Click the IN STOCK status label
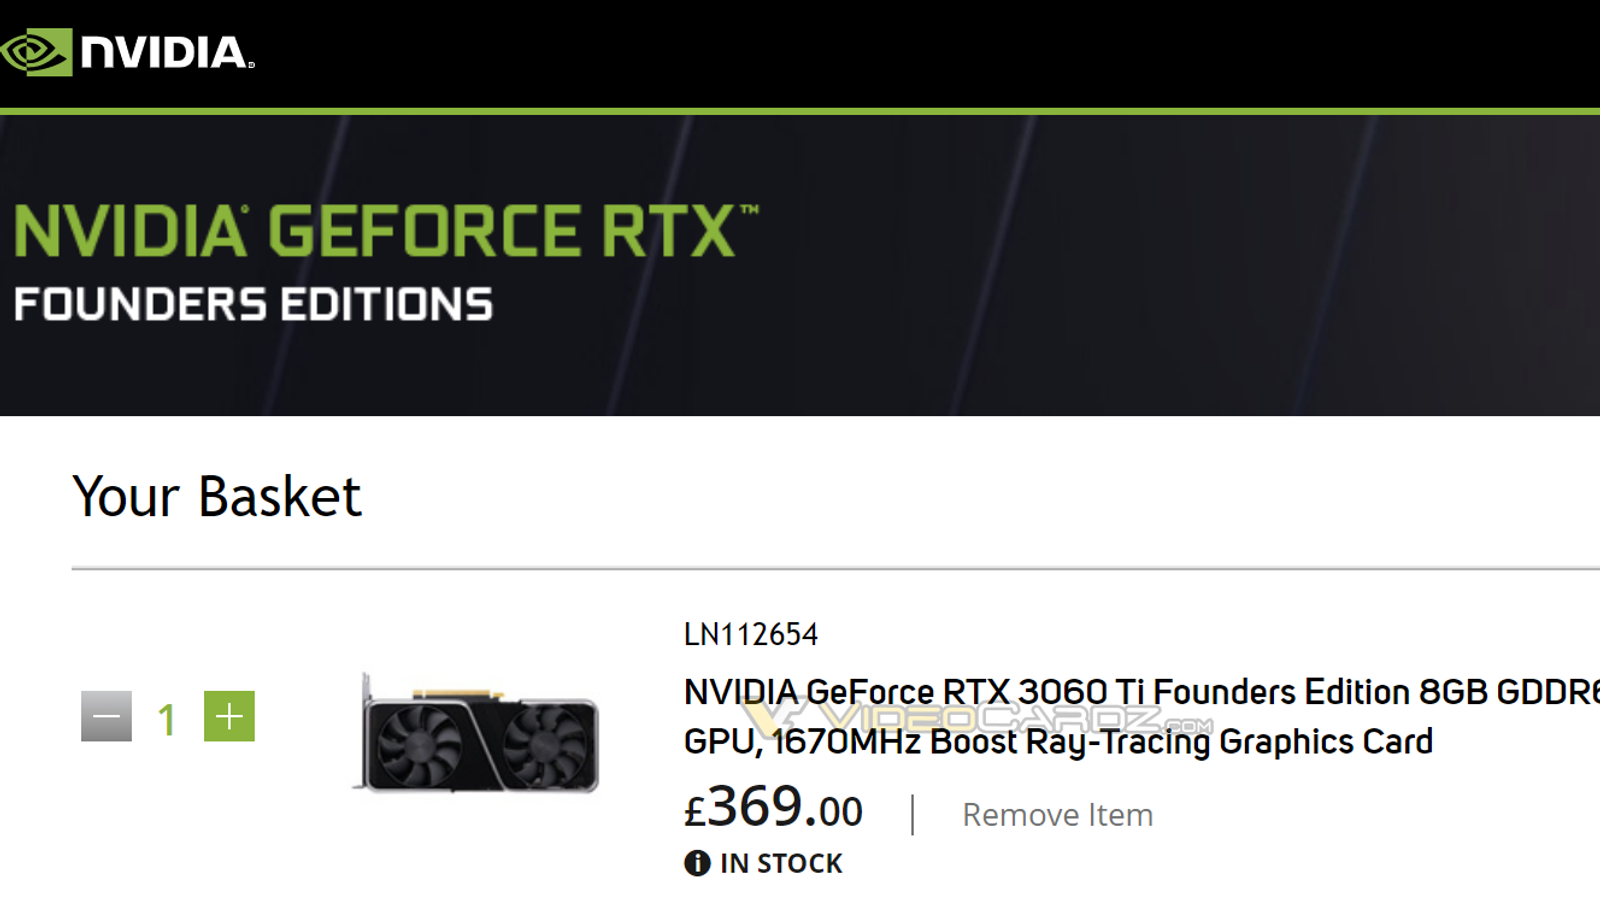Screen dimensions: 1600x900 point(781,863)
